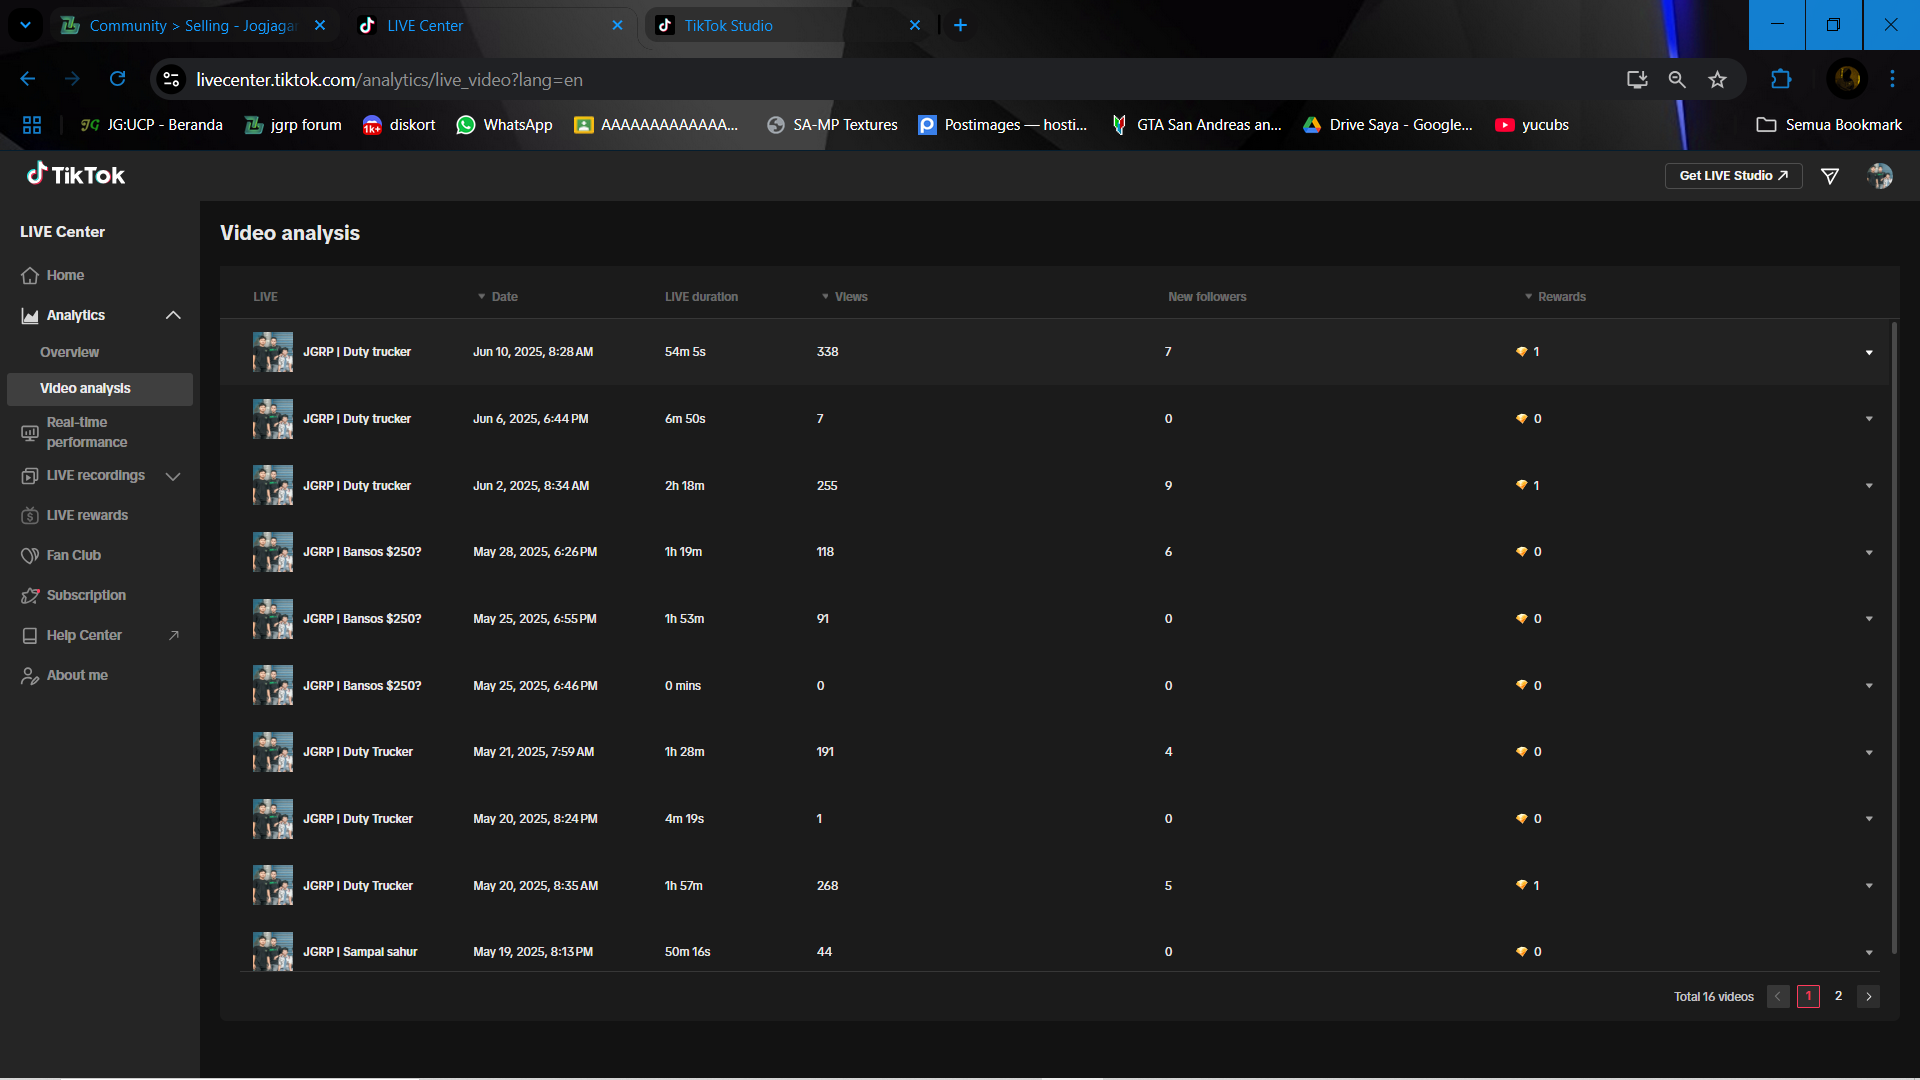The height and width of the screenshot is (1080, 1920).
Task: Expand the May 19, 2025 8:13 PM row
Action: [x=1869, y=953]
